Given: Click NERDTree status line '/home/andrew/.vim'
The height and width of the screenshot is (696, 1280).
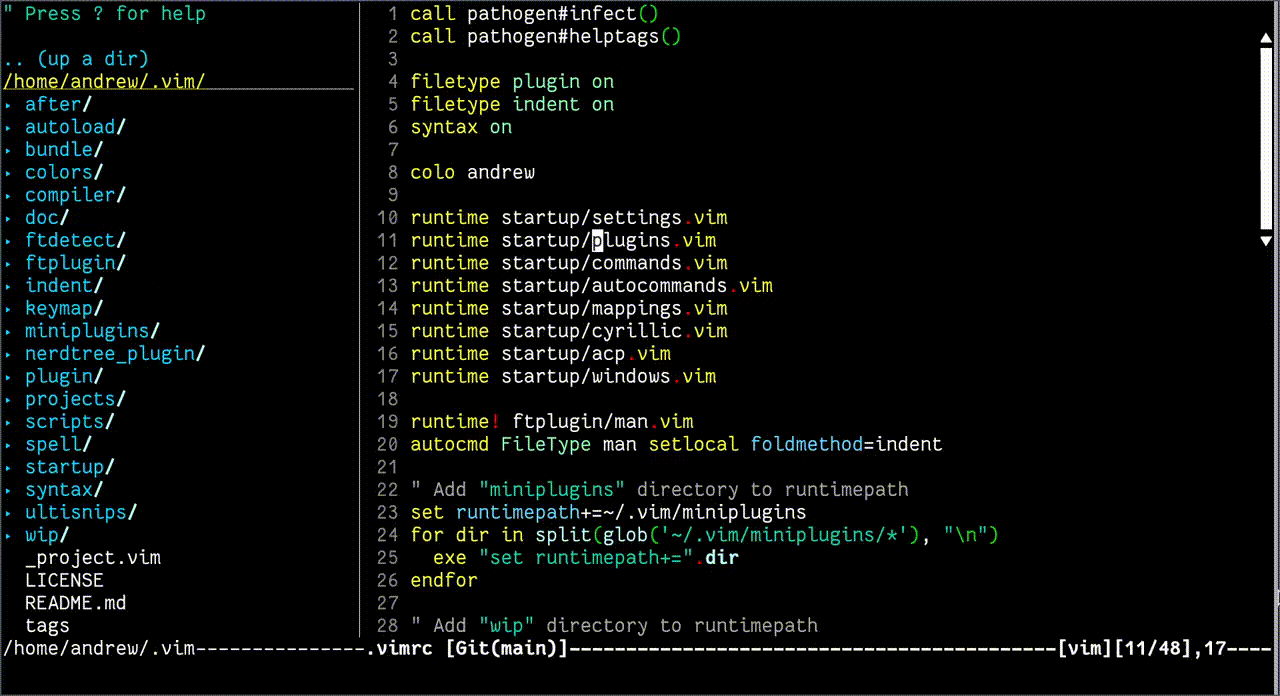Looking at the screenshot, I should pos(98,649).
